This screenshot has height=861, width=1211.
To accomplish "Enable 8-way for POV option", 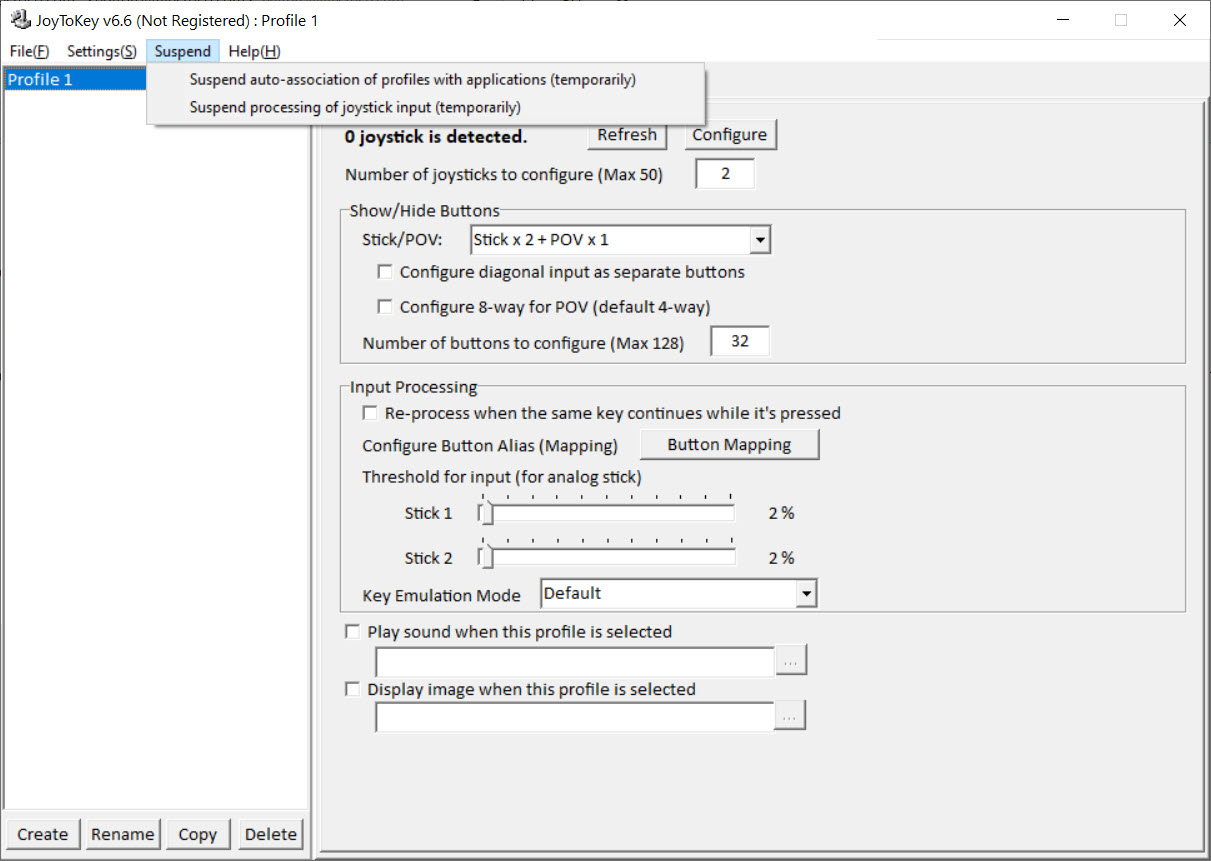I will coord(385,306).
